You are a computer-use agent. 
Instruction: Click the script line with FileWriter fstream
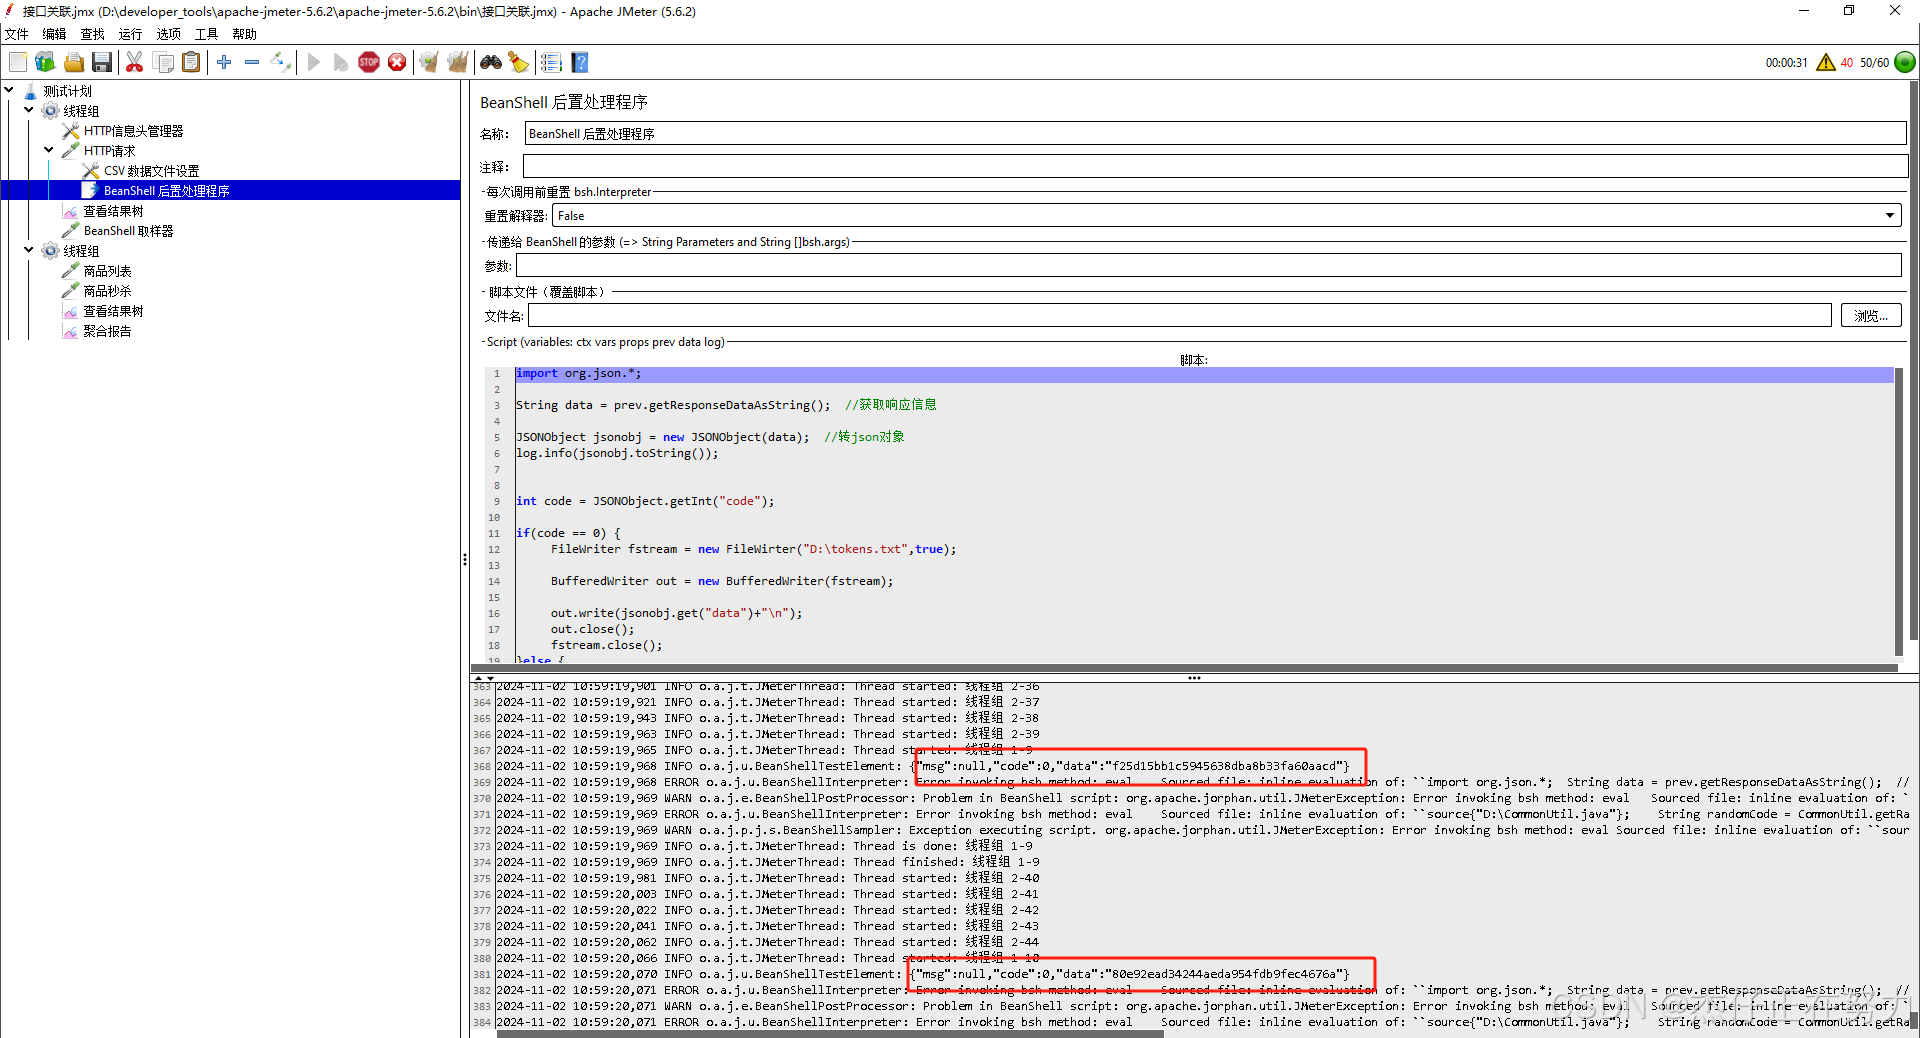pyautogui.click(x=753, y=549)
